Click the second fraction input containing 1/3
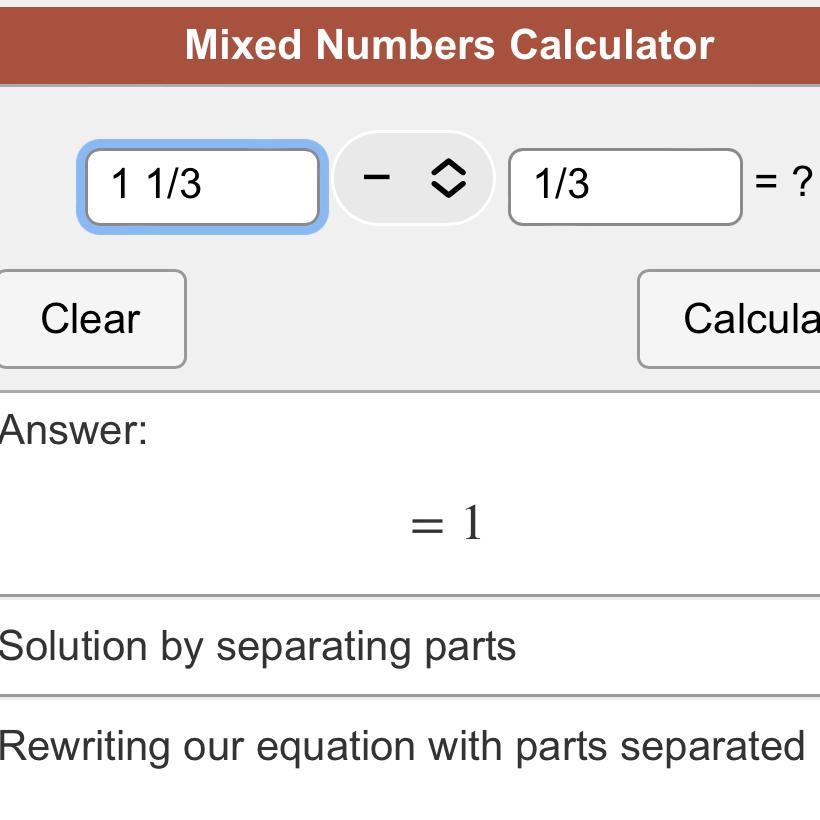This screenshot has height=820, width=820. (624, 186)
